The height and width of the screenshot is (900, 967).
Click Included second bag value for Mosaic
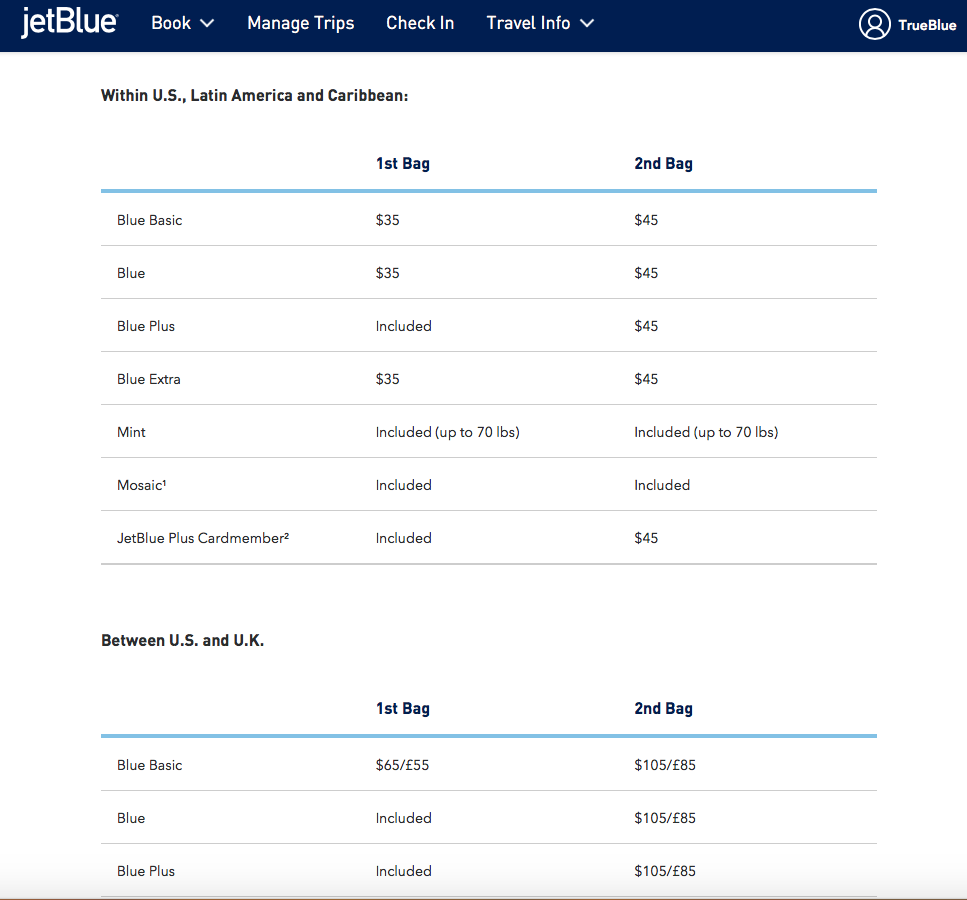(x=662, y=485)
